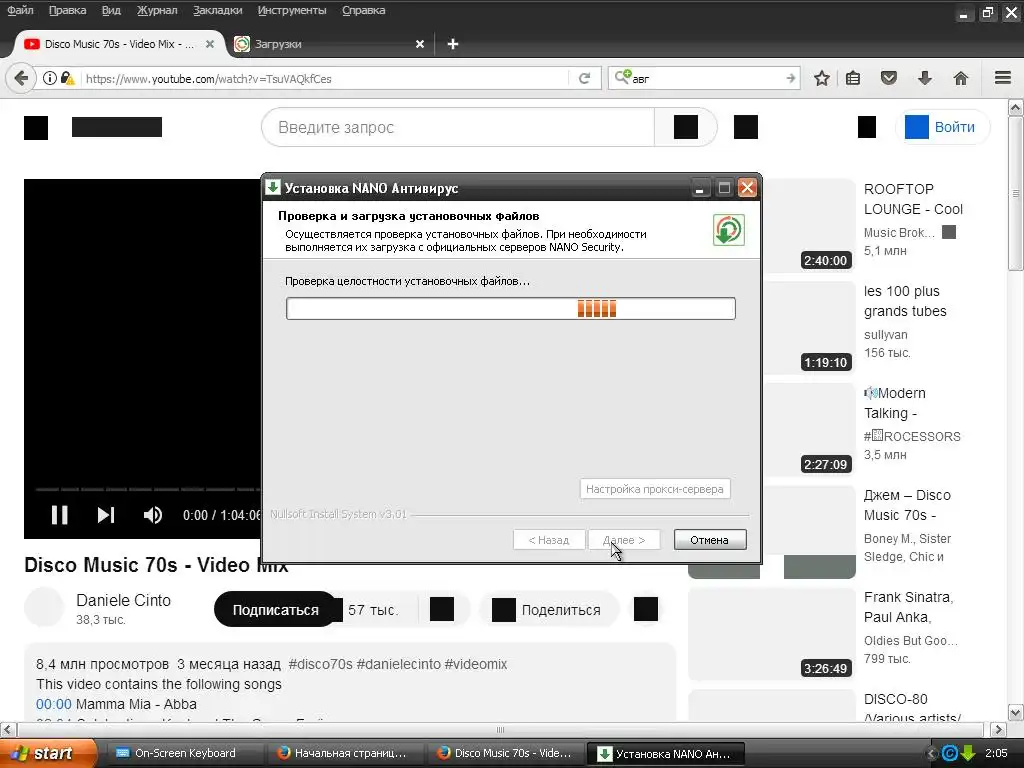Image resolution: width=1024 pixels, height=768 pixels.
Task: Click the insecure connection lock warning icon
Action: pos(67,78)
